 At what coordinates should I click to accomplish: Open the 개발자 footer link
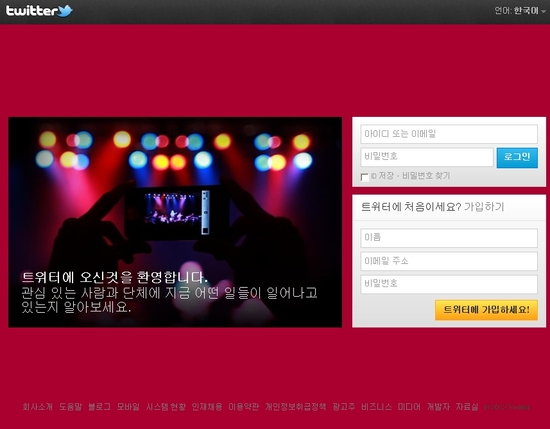pos(438,407)
